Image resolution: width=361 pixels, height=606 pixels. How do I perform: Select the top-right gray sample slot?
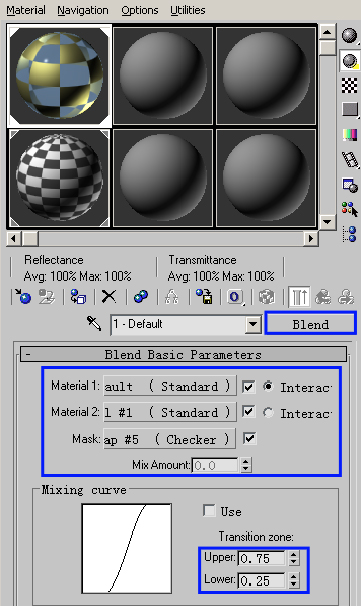coord(266,76)
